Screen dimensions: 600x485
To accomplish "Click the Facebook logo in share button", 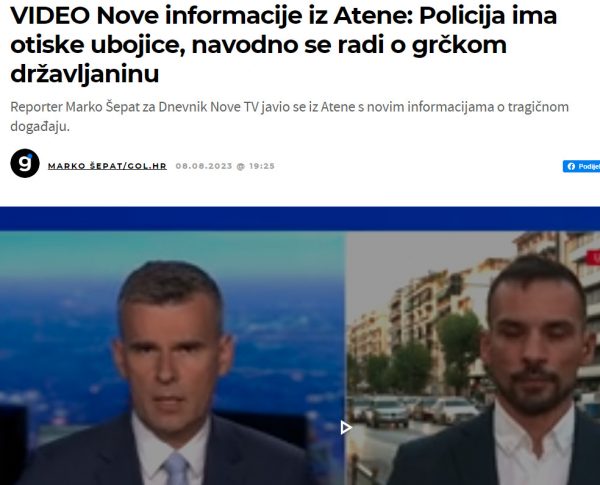I will pyautogui.click(x=572, y=166).
